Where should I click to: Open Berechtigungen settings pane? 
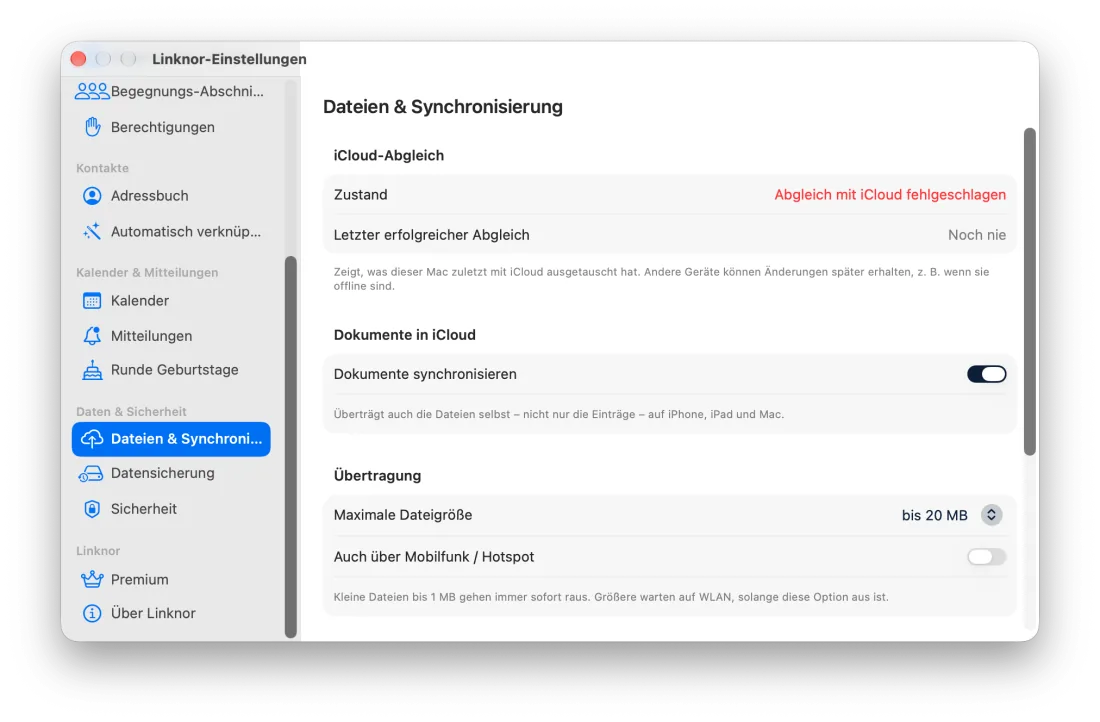pyautogui.click(x=171, y=127)
